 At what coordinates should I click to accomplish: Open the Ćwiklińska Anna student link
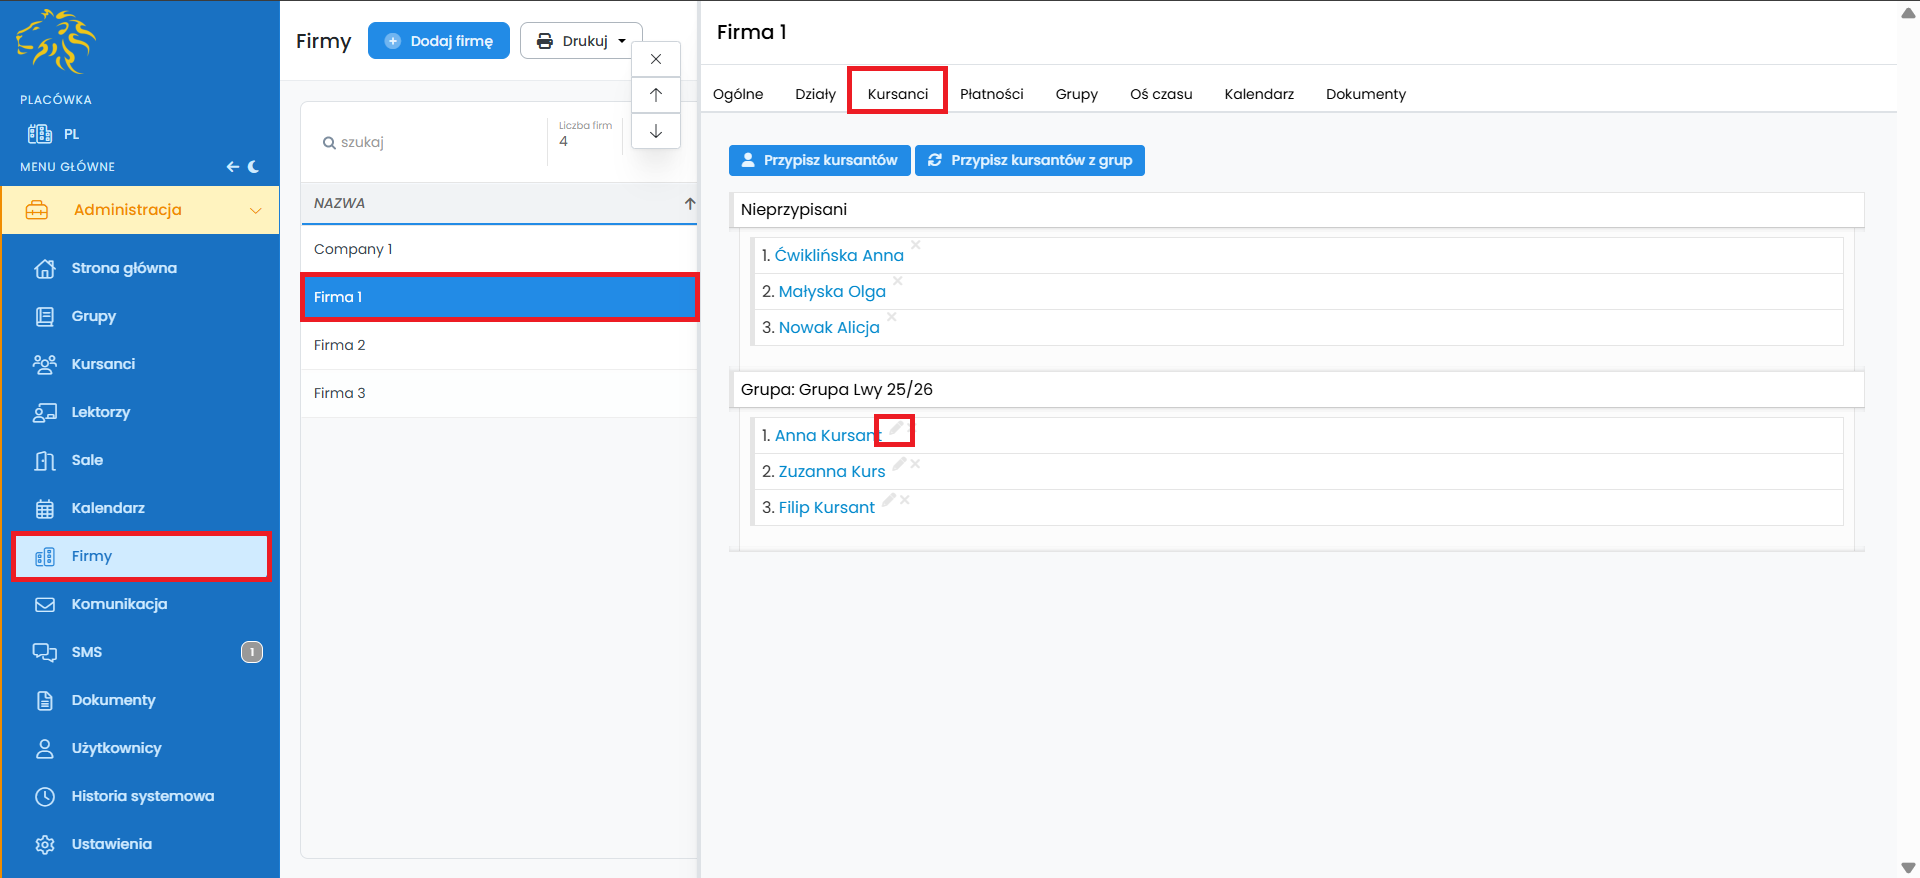pos(838,256)
